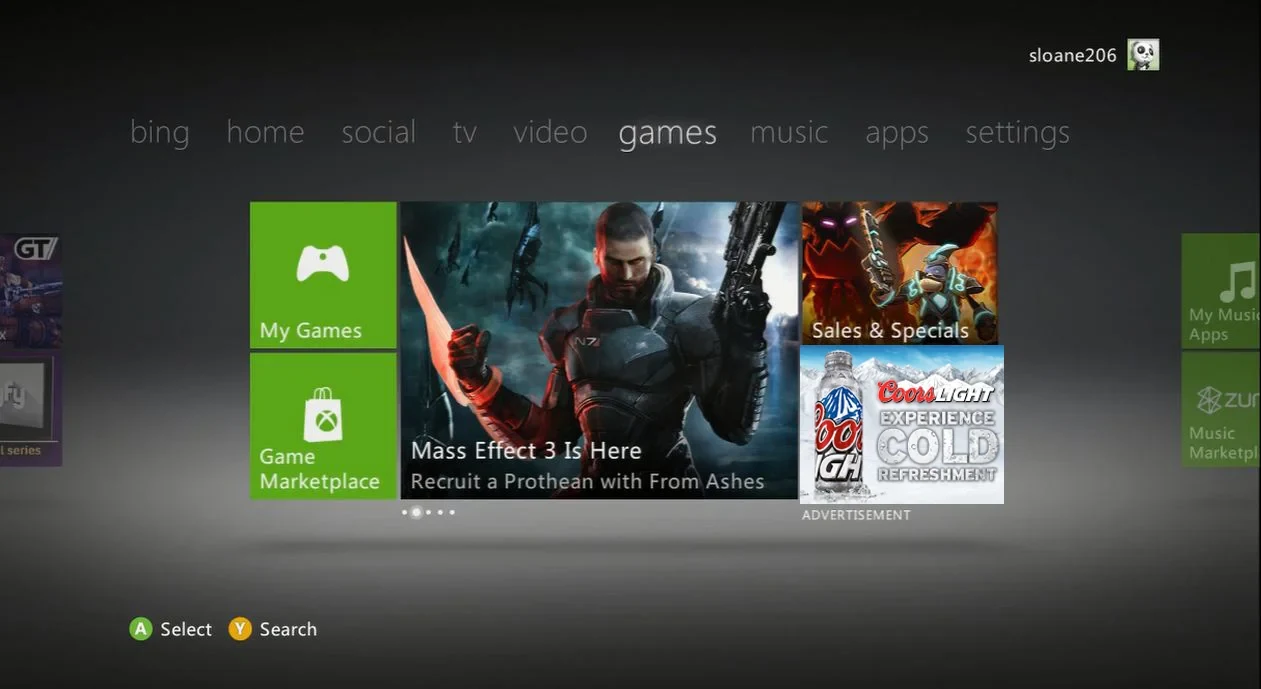Click "Recruit a Prothean with From Ashes" text
Screen dimensions: 1261x689
[587, 481]
